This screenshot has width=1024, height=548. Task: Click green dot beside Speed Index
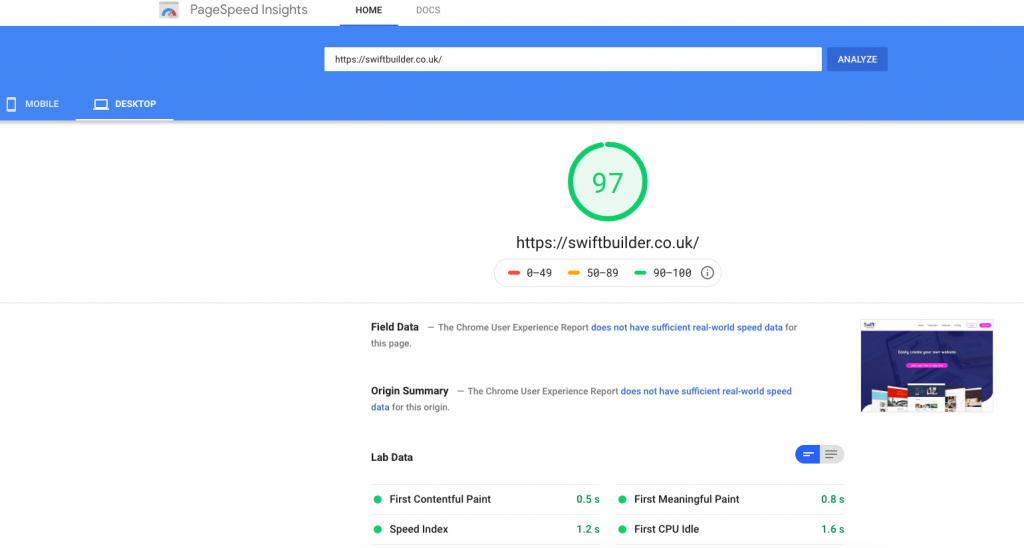pos(378,529)
